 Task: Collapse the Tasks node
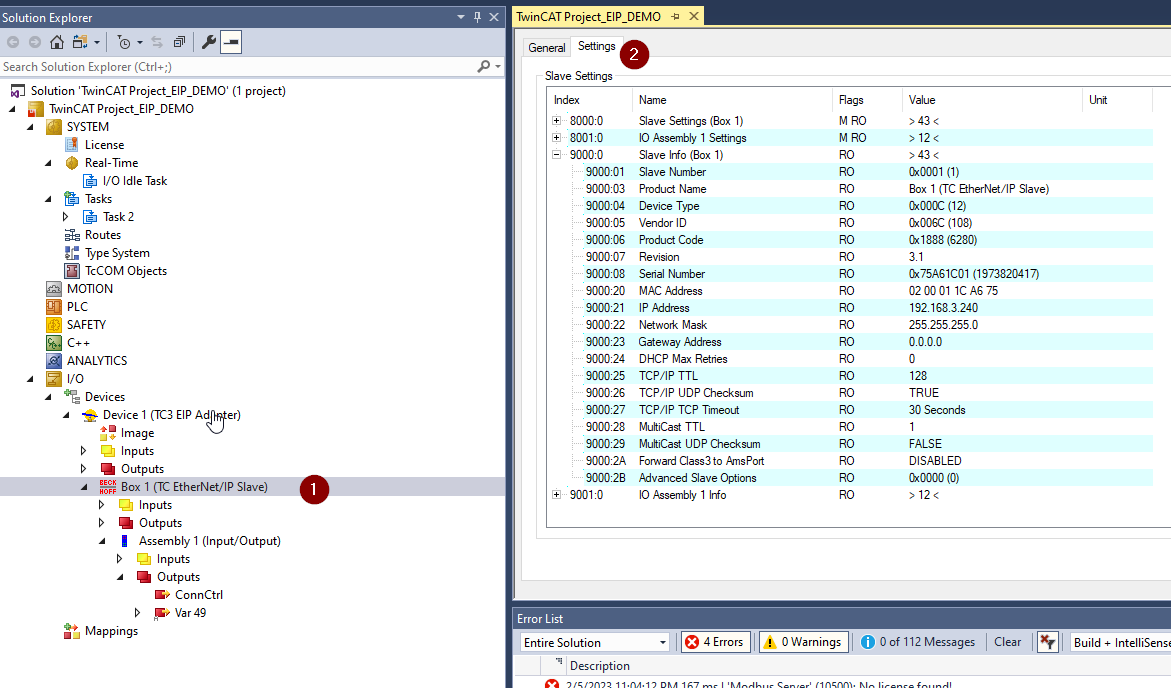point(49,199)
